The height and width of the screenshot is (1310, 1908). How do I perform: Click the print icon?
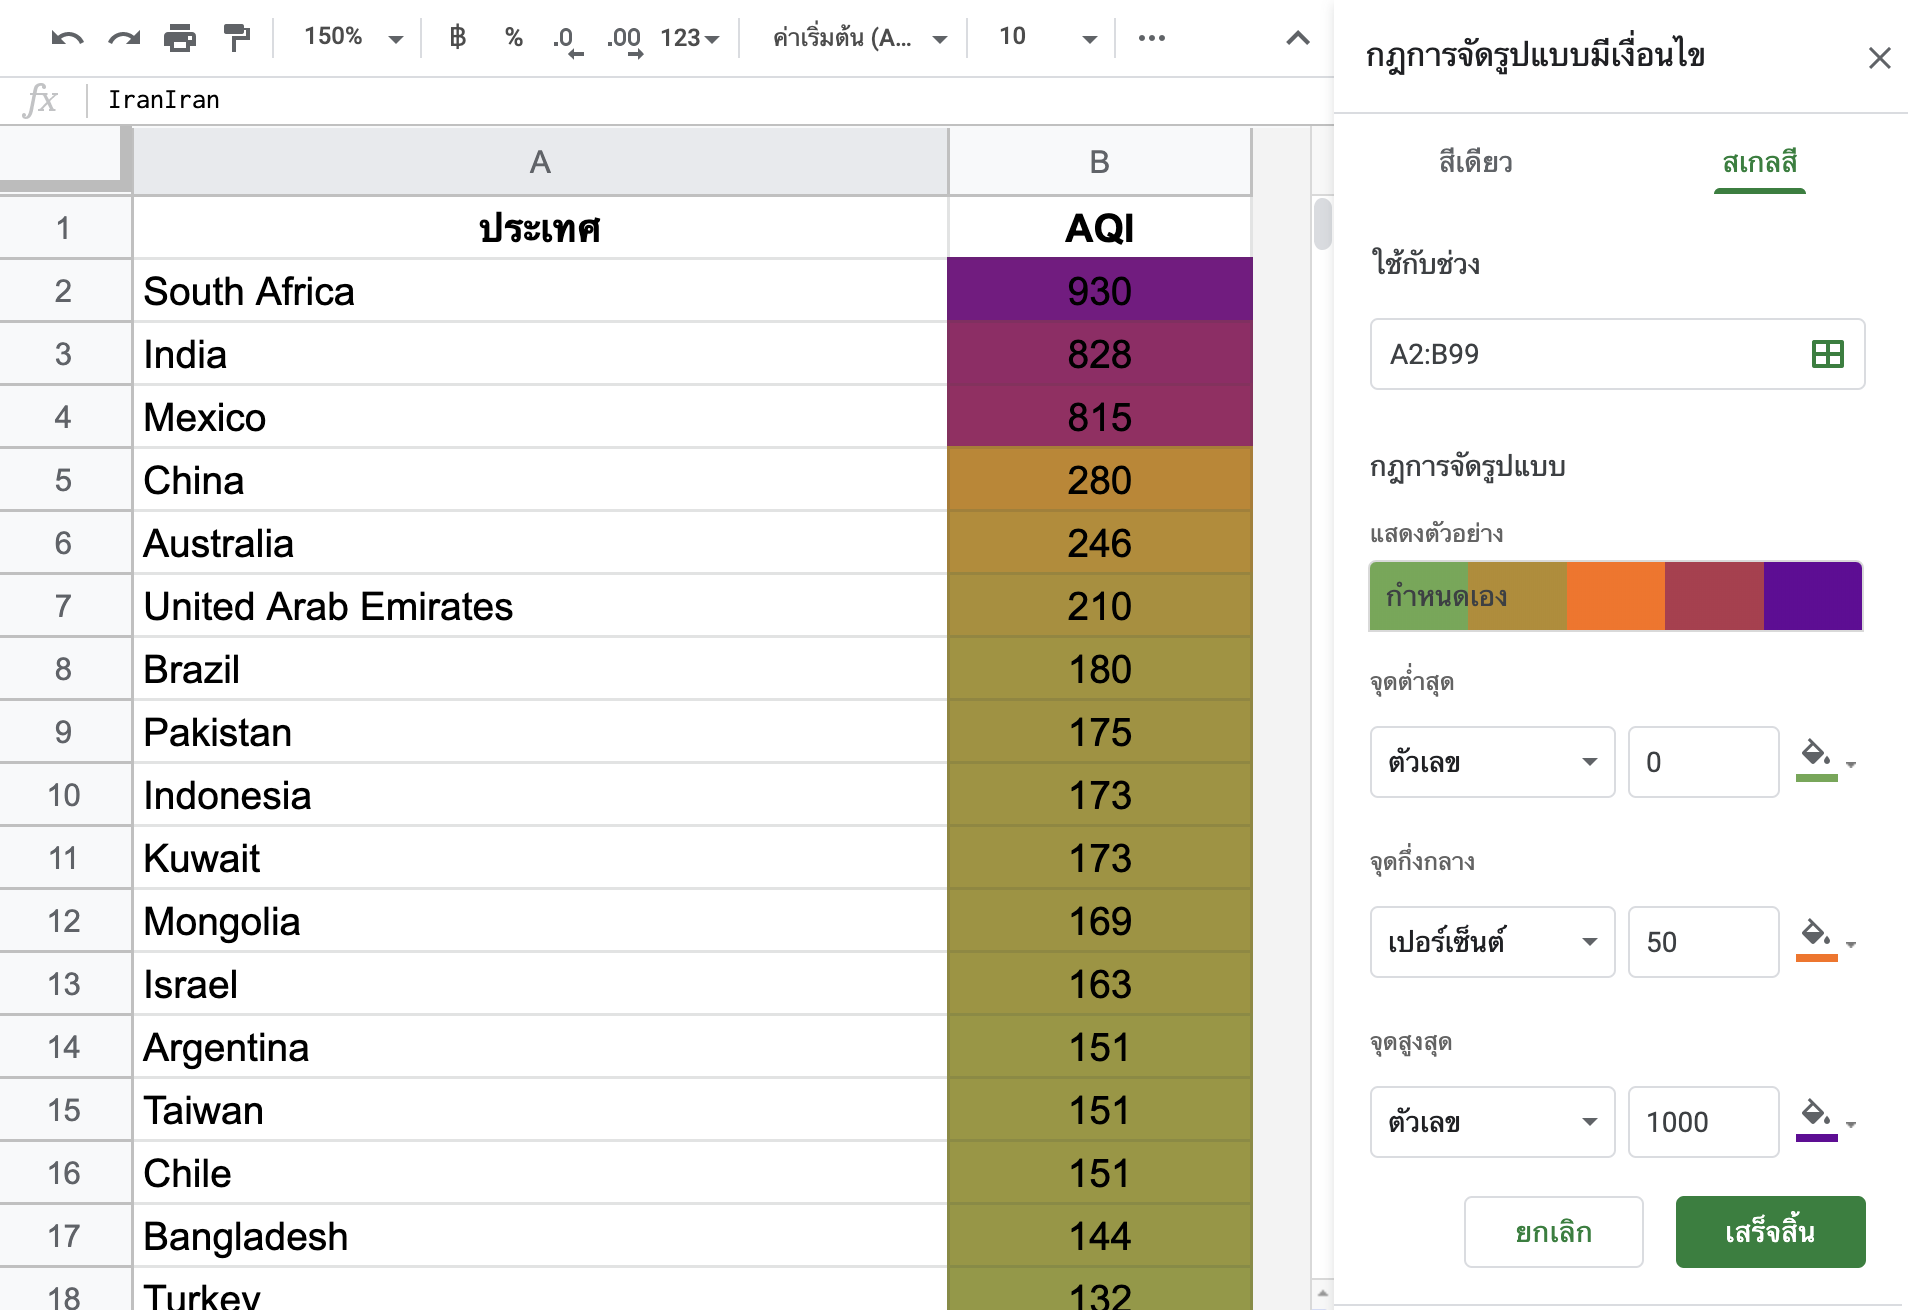(180, 38)
